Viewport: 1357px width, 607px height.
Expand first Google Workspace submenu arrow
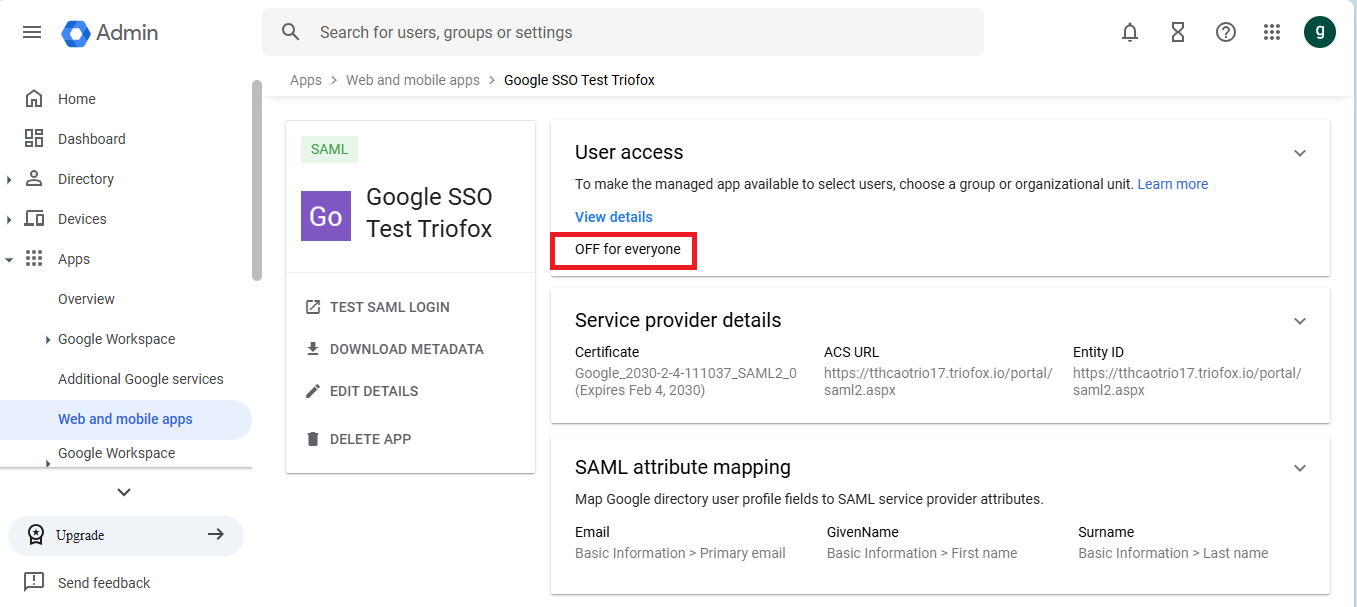click(x=47, y=340)
